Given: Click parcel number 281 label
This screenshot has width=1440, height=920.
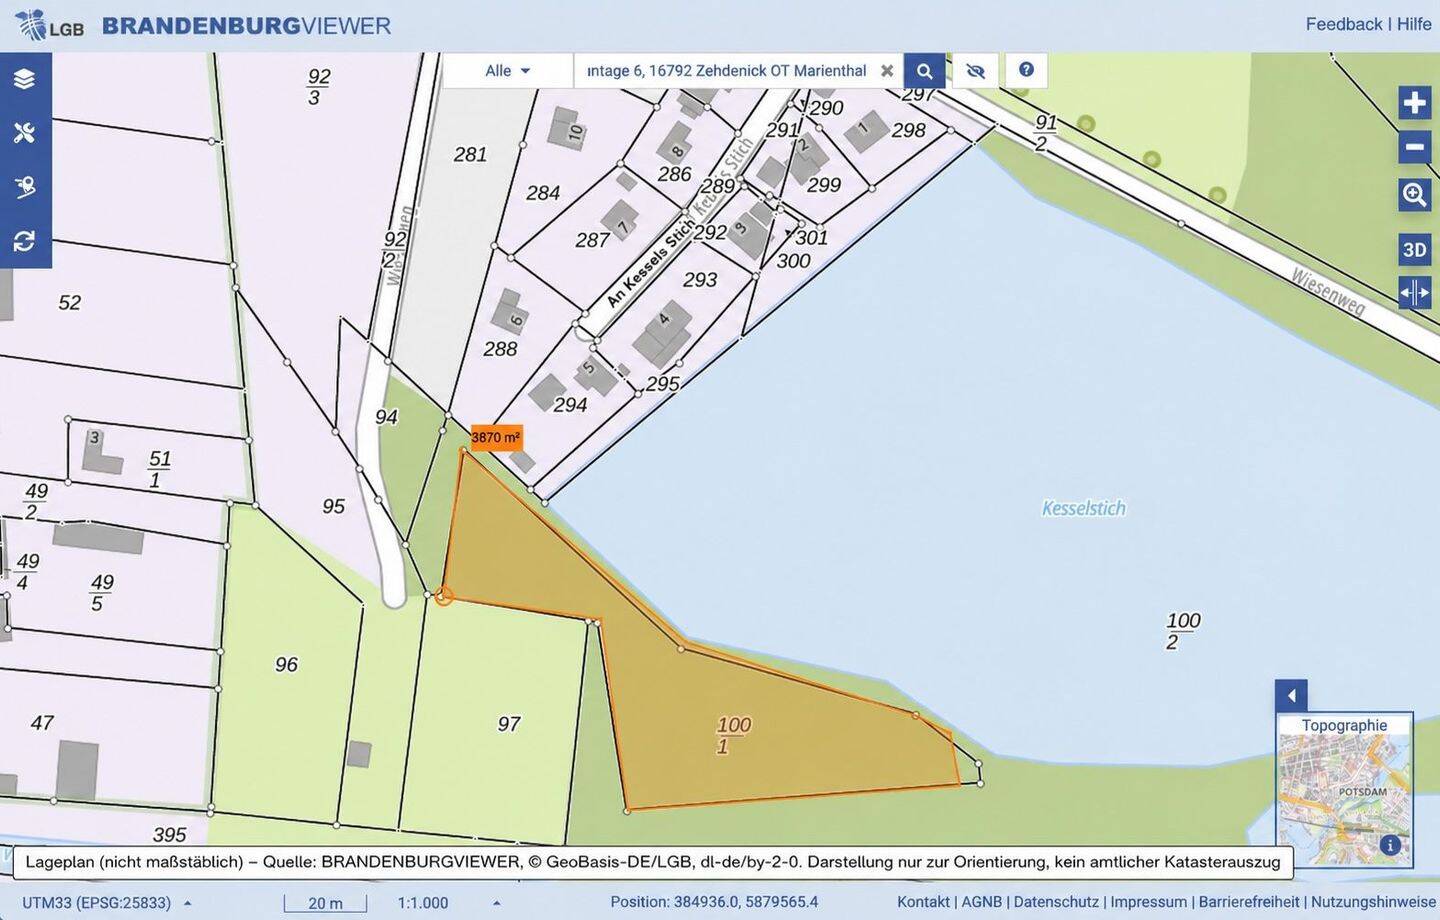Looking at the screenshot, I should click(x=470, y=154).
